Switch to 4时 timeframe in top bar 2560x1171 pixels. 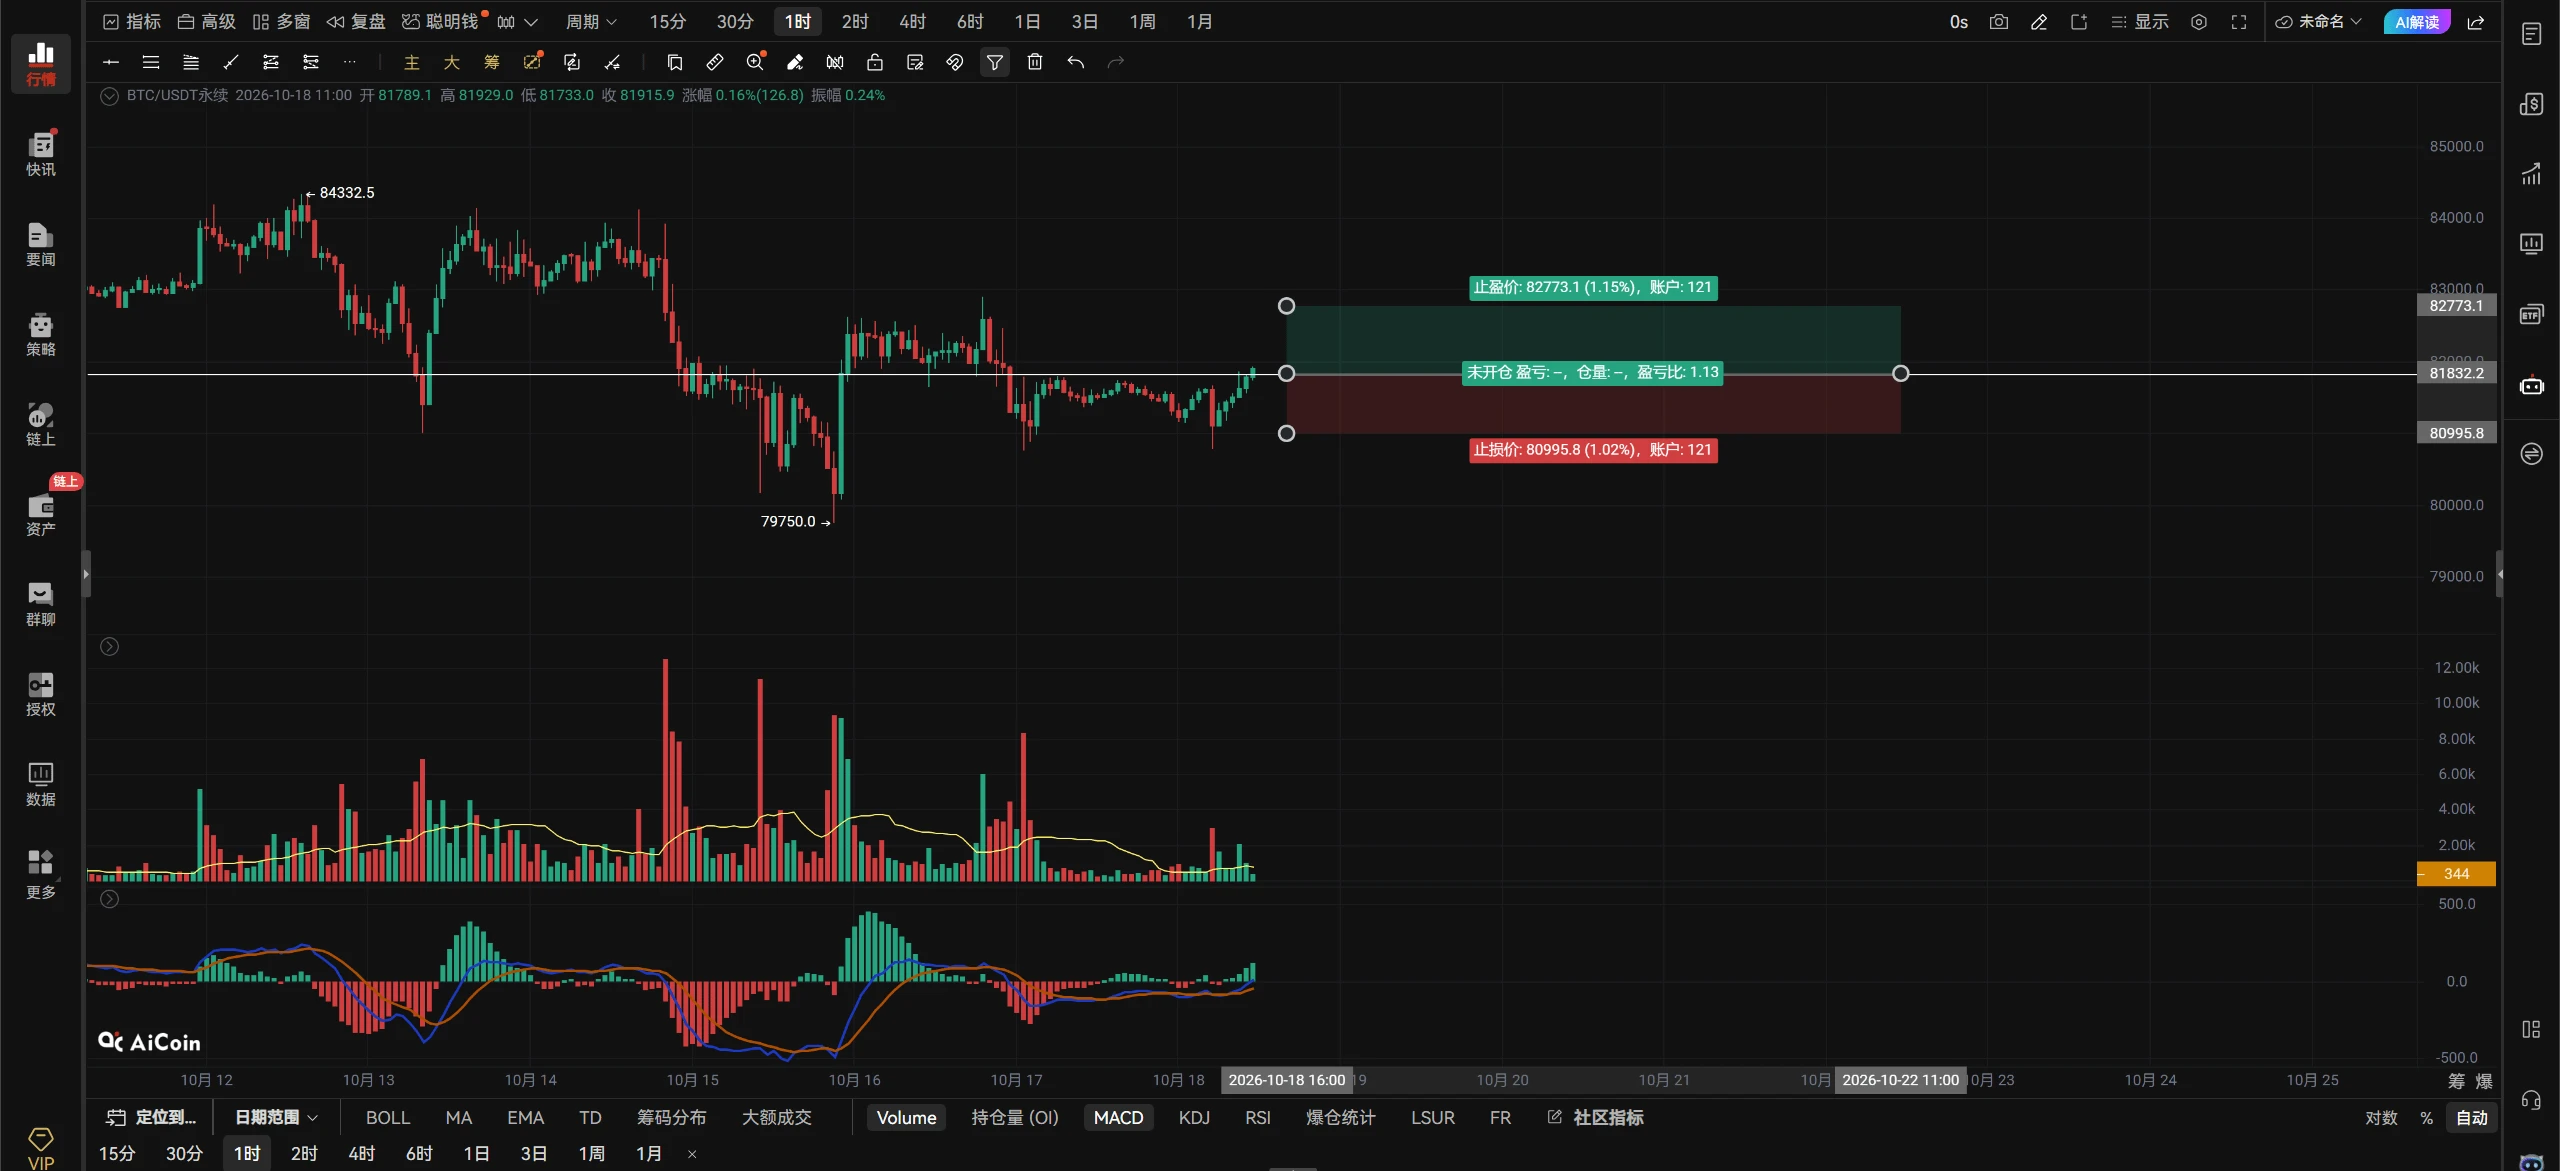coord(912,22)
